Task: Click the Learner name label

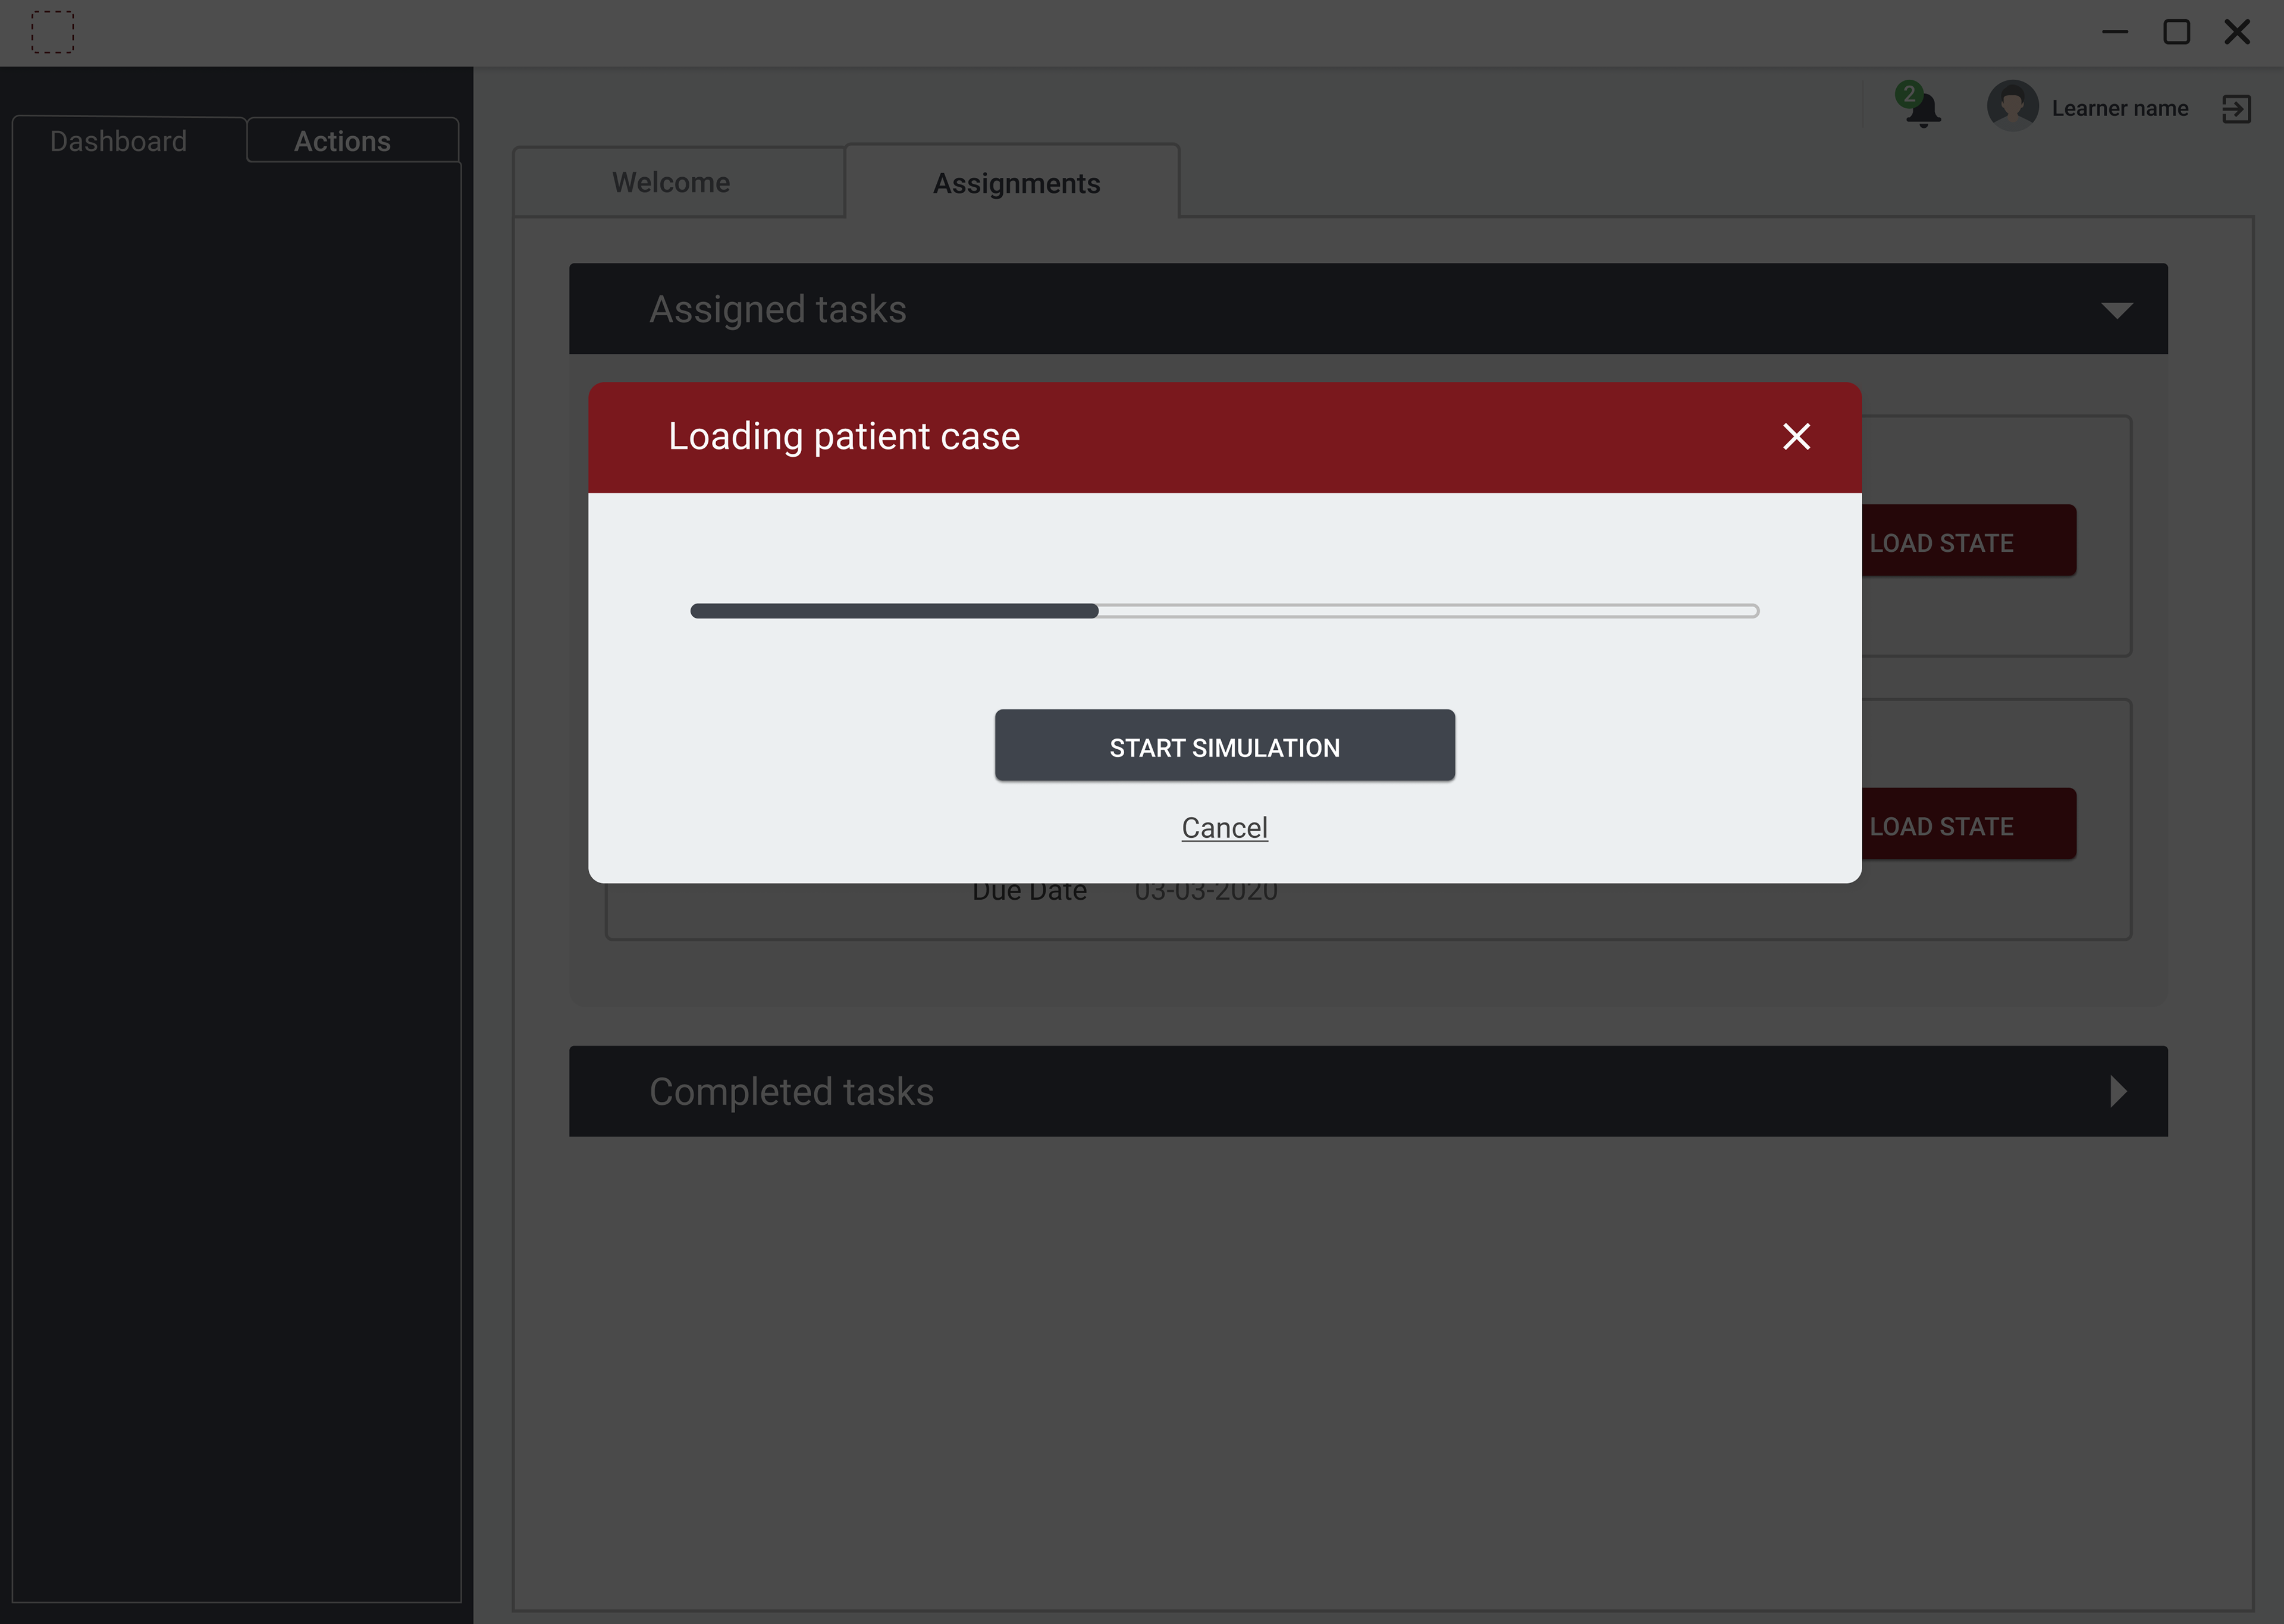Action: (x=2120, y=109)
